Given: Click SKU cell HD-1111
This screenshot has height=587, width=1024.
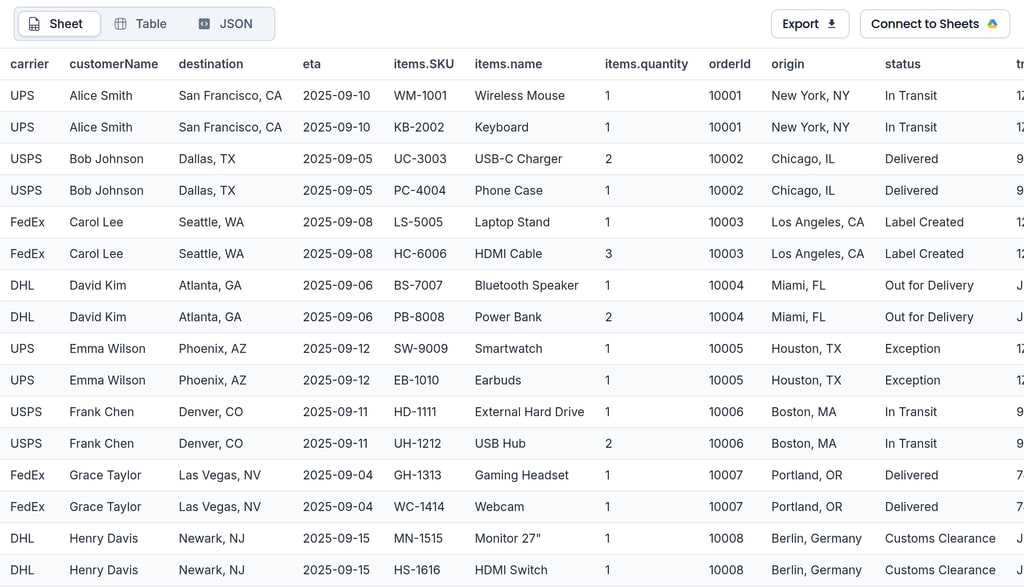Looking at the screenshot, I should (x=415, y=412).
